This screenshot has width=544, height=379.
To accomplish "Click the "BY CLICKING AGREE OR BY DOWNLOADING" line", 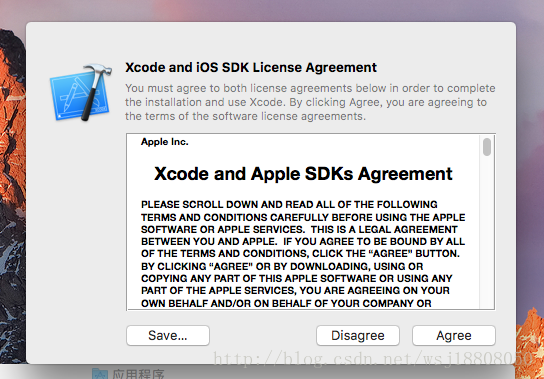I will click(x=282, y=266).
